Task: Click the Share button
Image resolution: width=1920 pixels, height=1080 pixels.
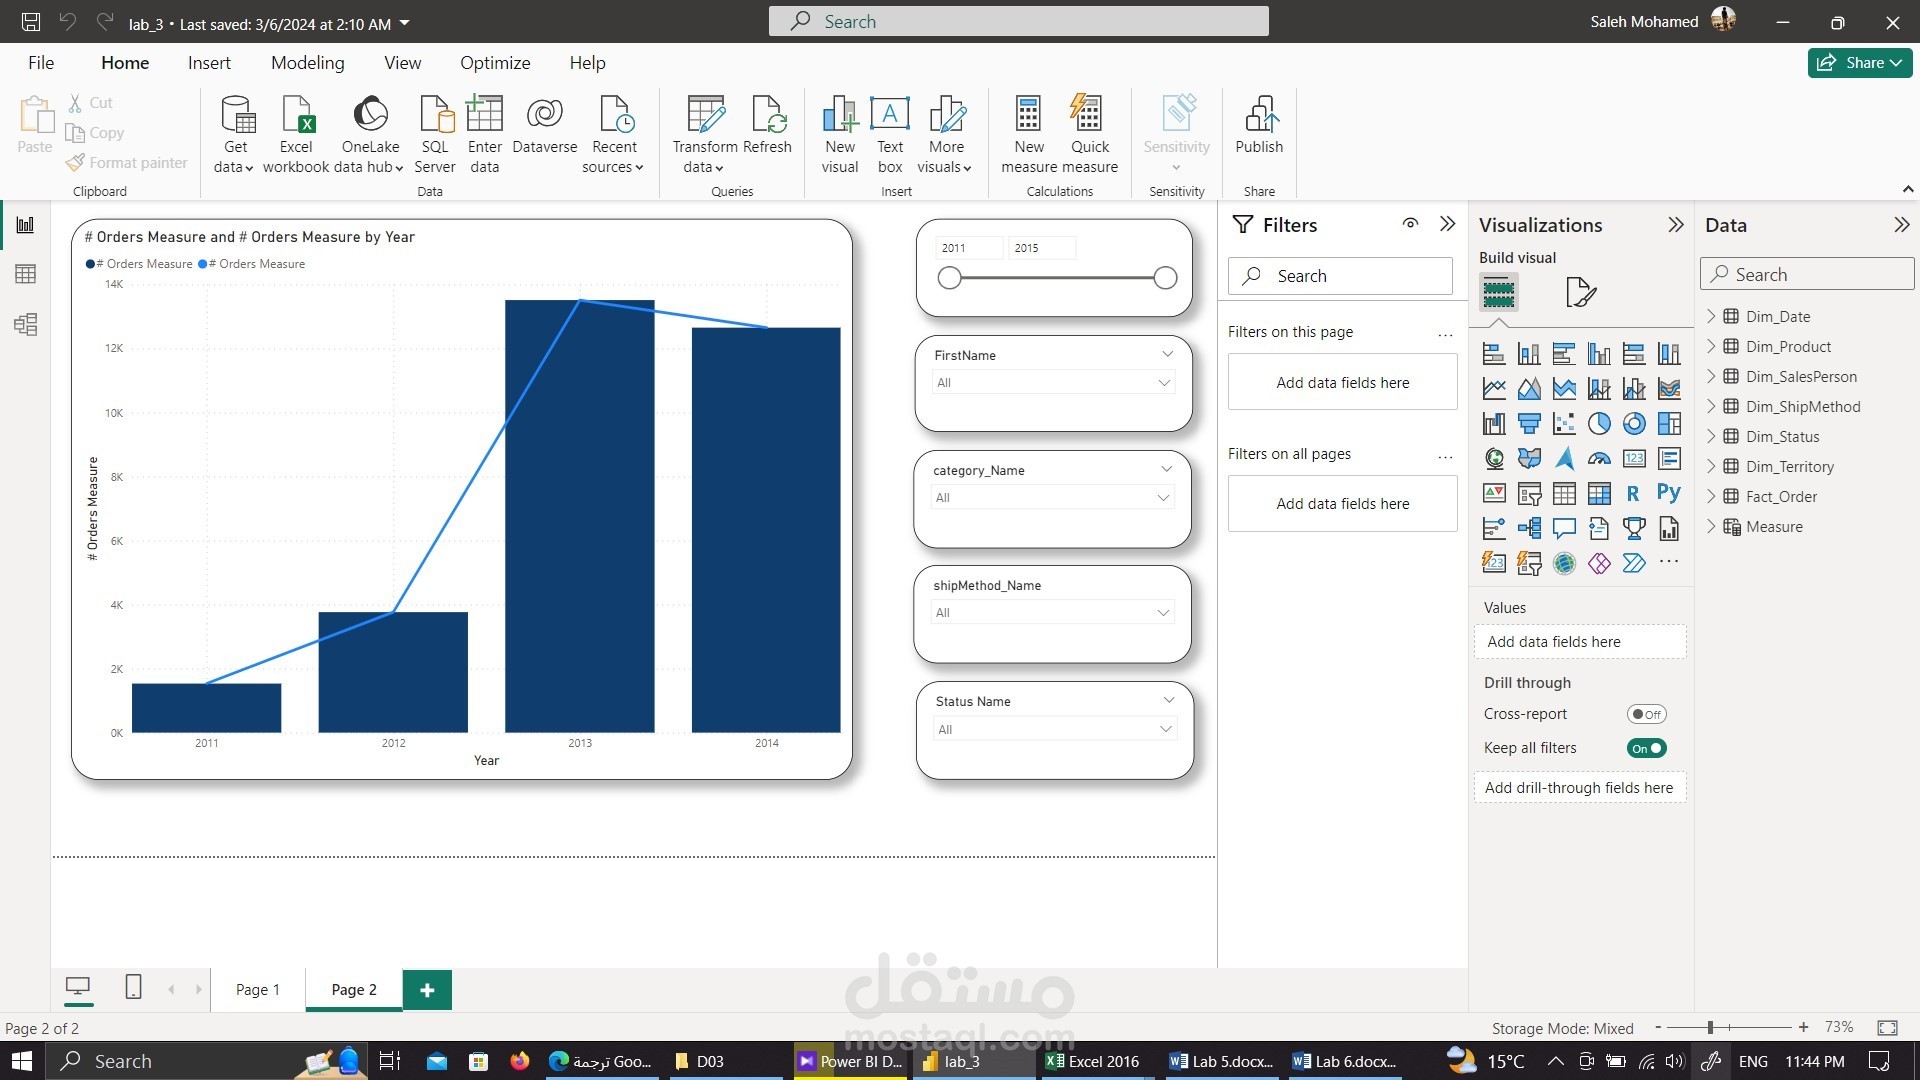Action: [1859, 63]
